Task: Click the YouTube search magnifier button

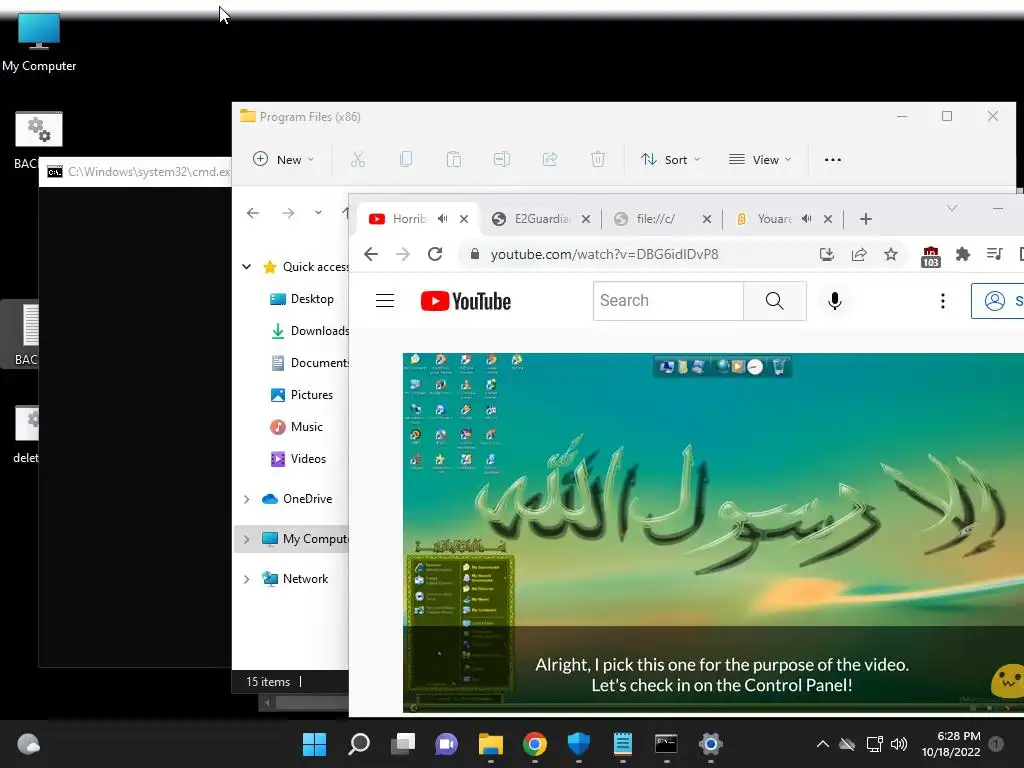Action: 775,300
